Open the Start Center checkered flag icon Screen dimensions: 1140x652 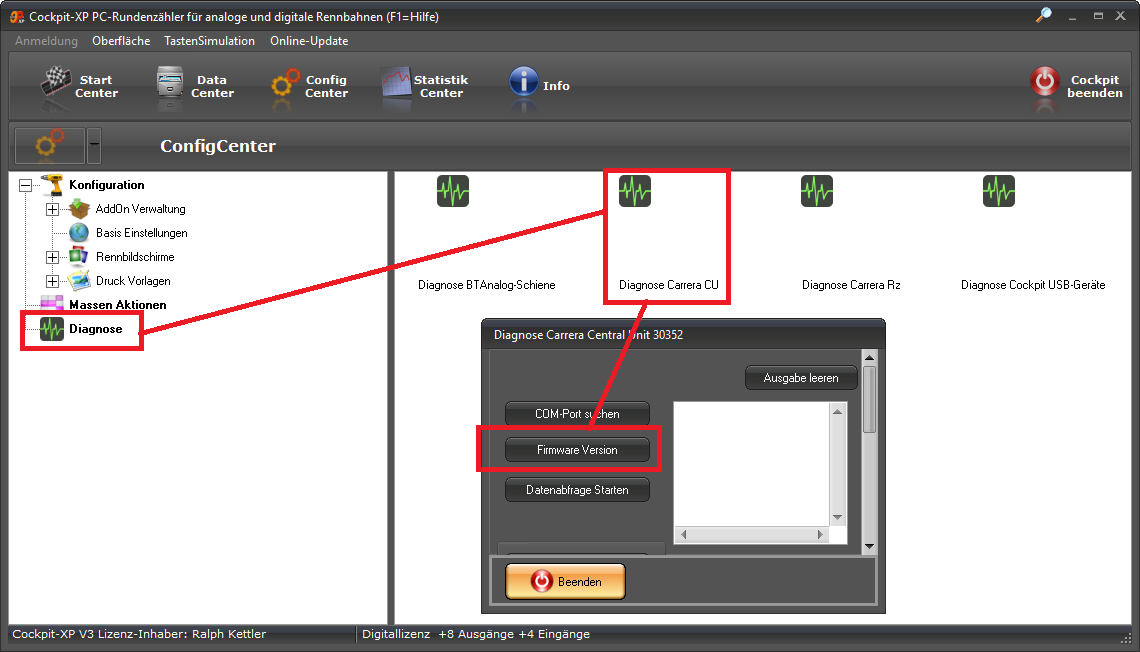pyautogui.click(x=55, y=81)
